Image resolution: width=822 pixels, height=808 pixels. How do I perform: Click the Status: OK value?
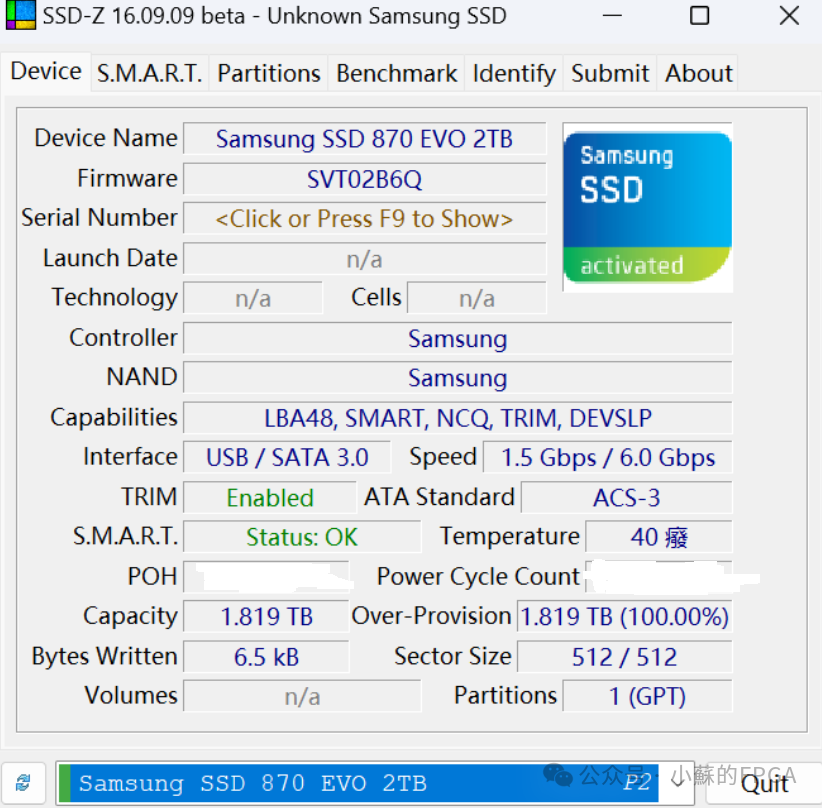click(302, 537)
